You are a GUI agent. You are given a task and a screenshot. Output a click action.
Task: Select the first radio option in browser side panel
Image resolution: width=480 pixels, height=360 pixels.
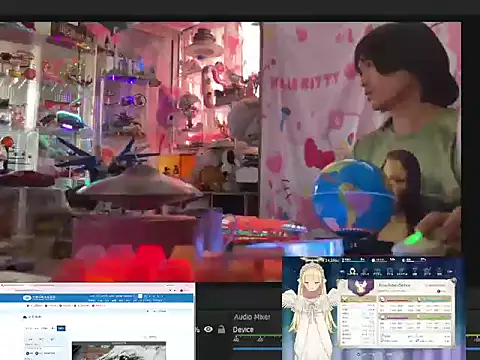(28, 353)
